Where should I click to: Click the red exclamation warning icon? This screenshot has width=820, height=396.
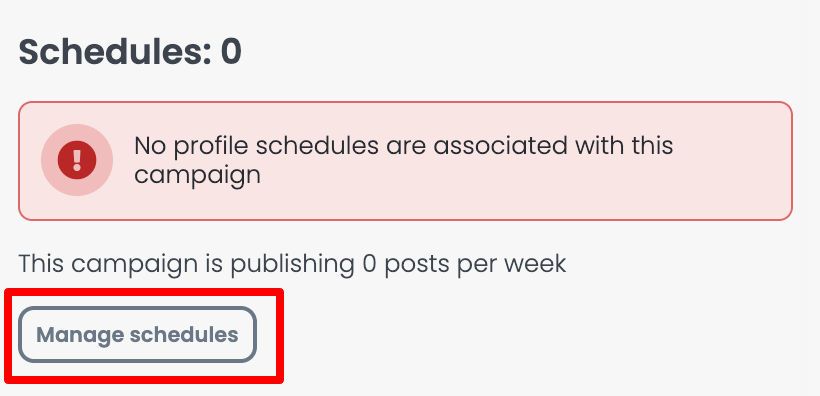point(77,160)
